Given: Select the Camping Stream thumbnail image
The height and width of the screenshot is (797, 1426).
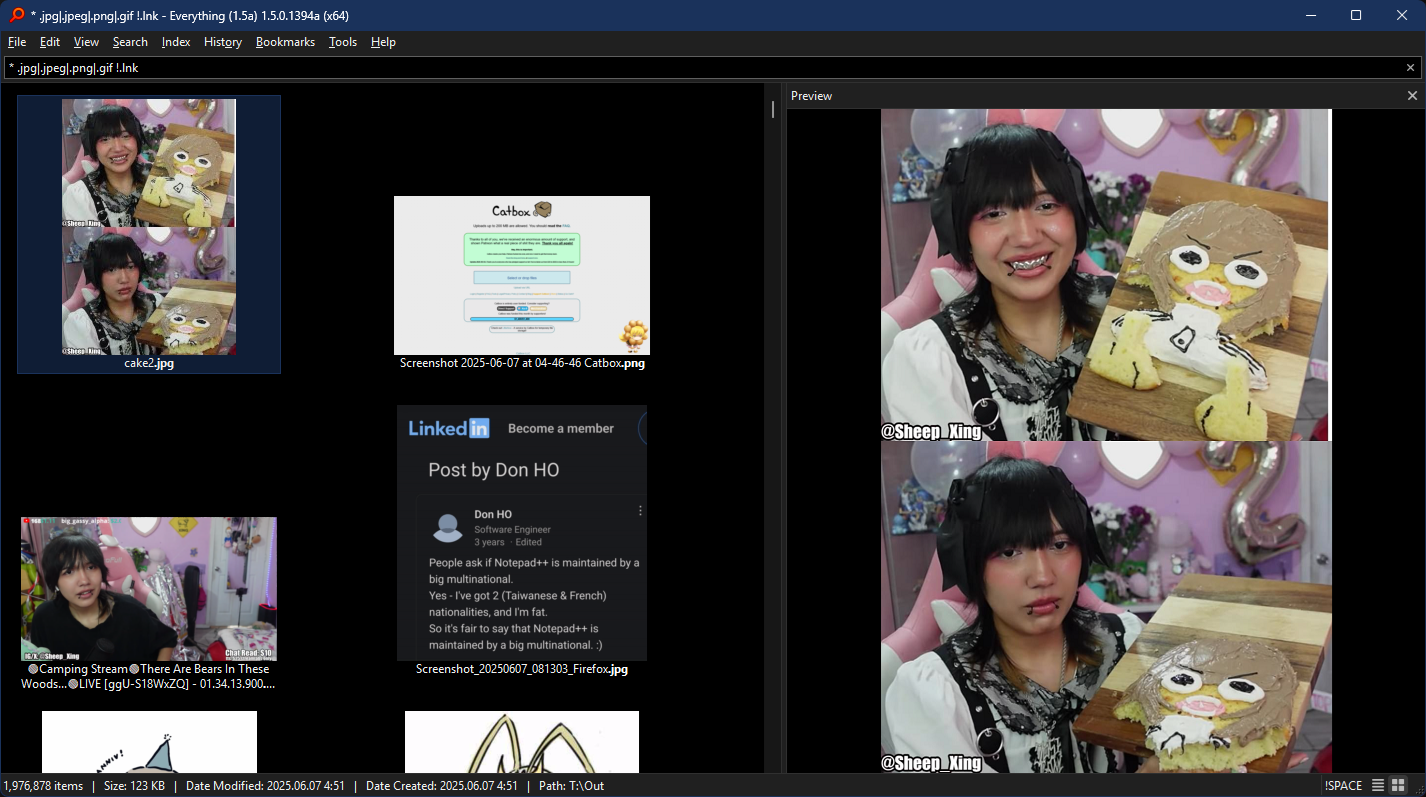Looking at the screenshot, I should click(149, 589).
